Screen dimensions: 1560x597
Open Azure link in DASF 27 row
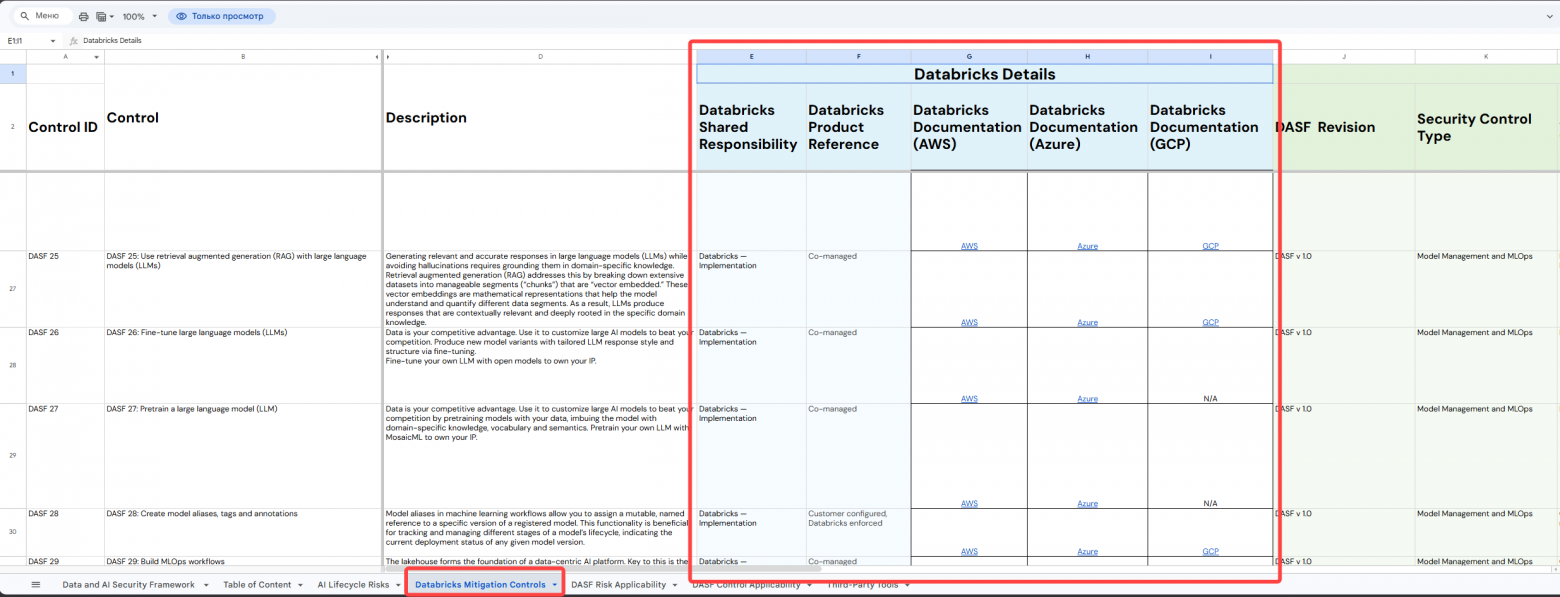click(1087, 503)
